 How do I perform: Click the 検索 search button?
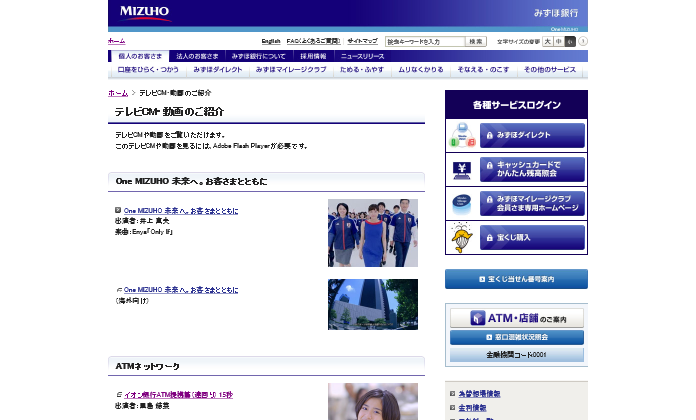pos(476,41)
